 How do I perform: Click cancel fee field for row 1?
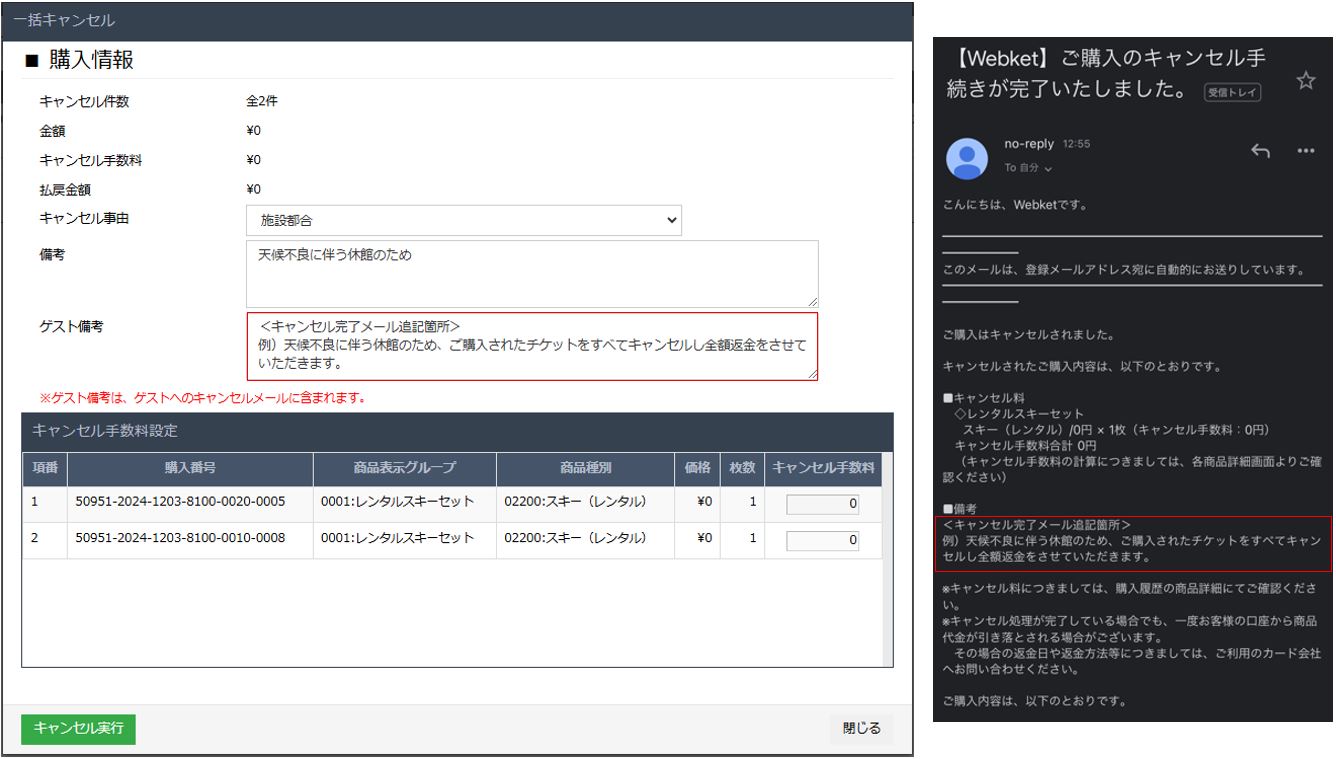click(x=822, y=504)
